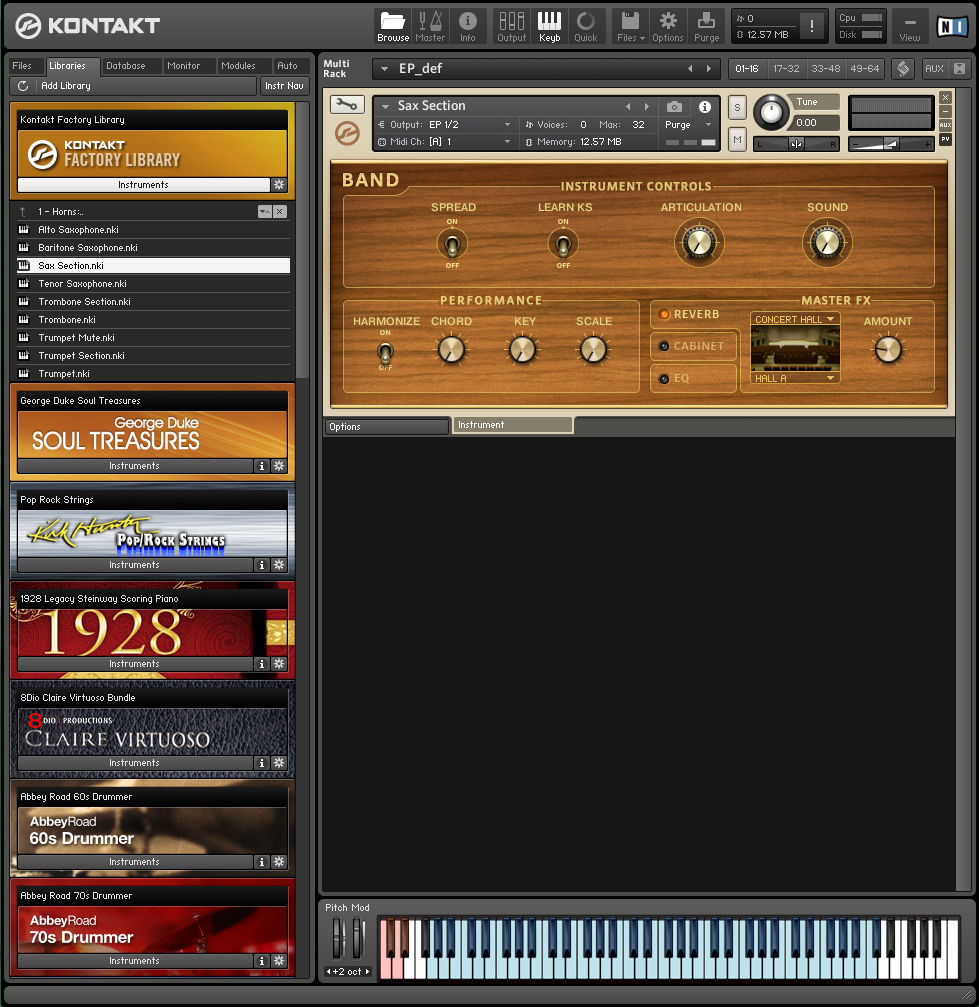Image resolution: width=979 pixels, height=1007 pixels.
Task: Click the reverb AMOUNT knob
Action: [x=888, y=350]
